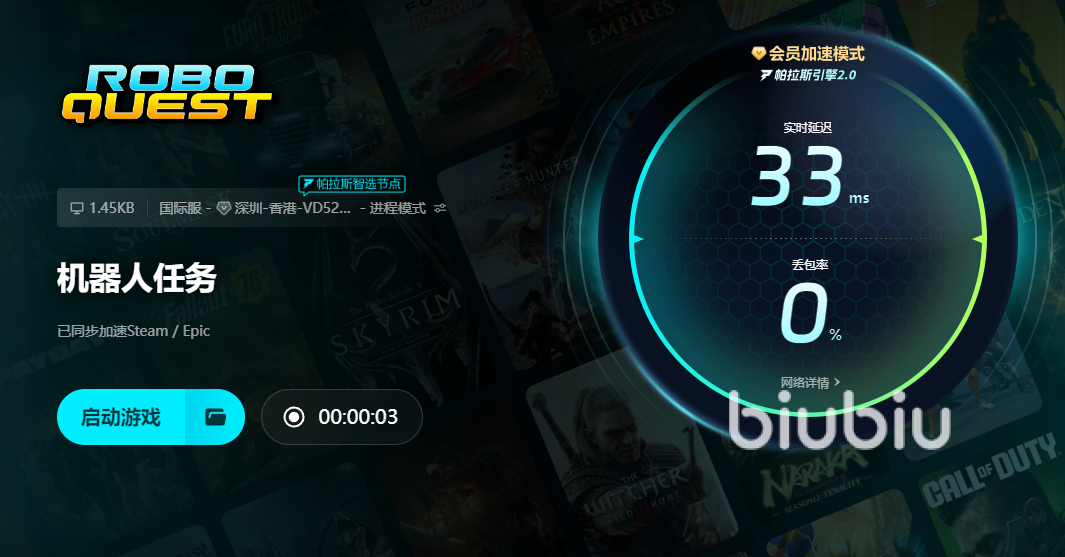Click the ROBO QUEST game logo

tap(166, 94)
